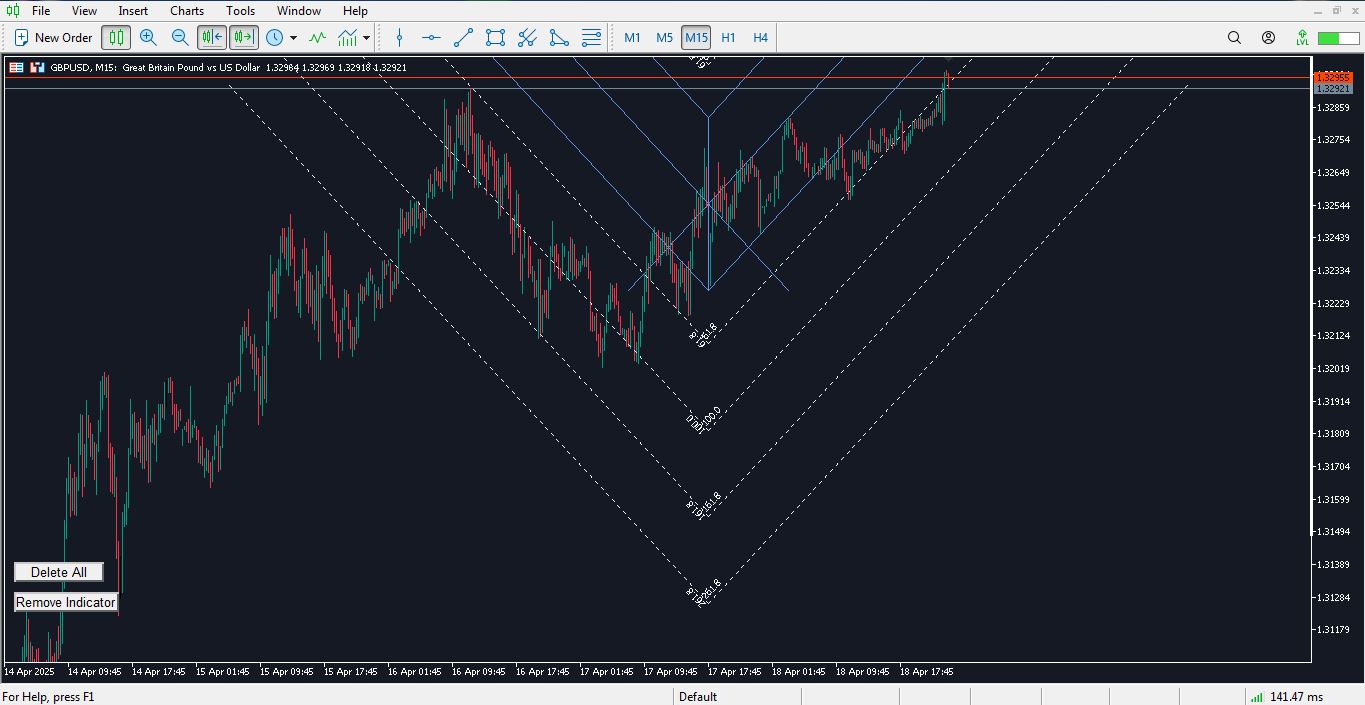
Task: Click the New Order button
Action: (53, 38)
